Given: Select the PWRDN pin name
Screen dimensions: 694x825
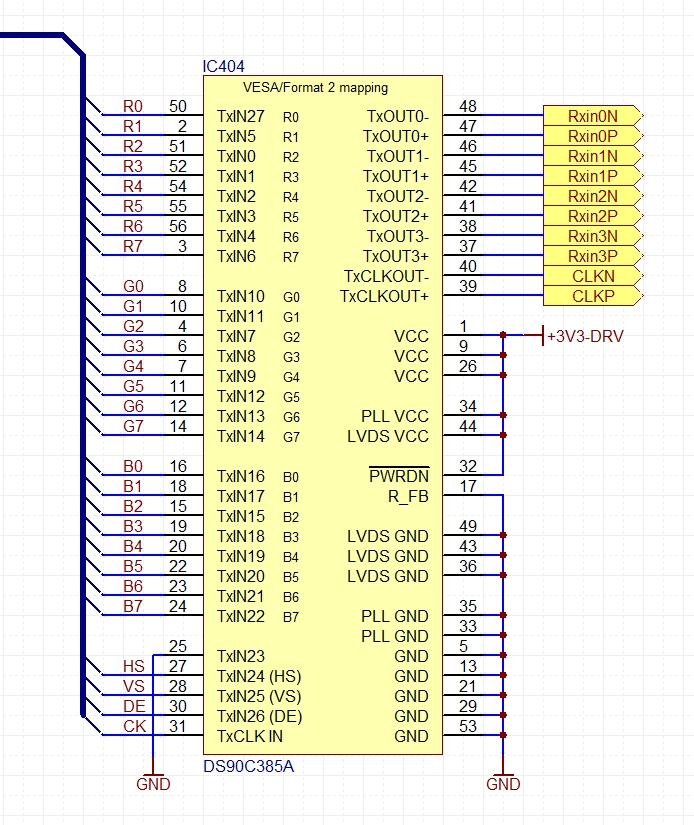Looking at the screenshot, I should point(399,476).
